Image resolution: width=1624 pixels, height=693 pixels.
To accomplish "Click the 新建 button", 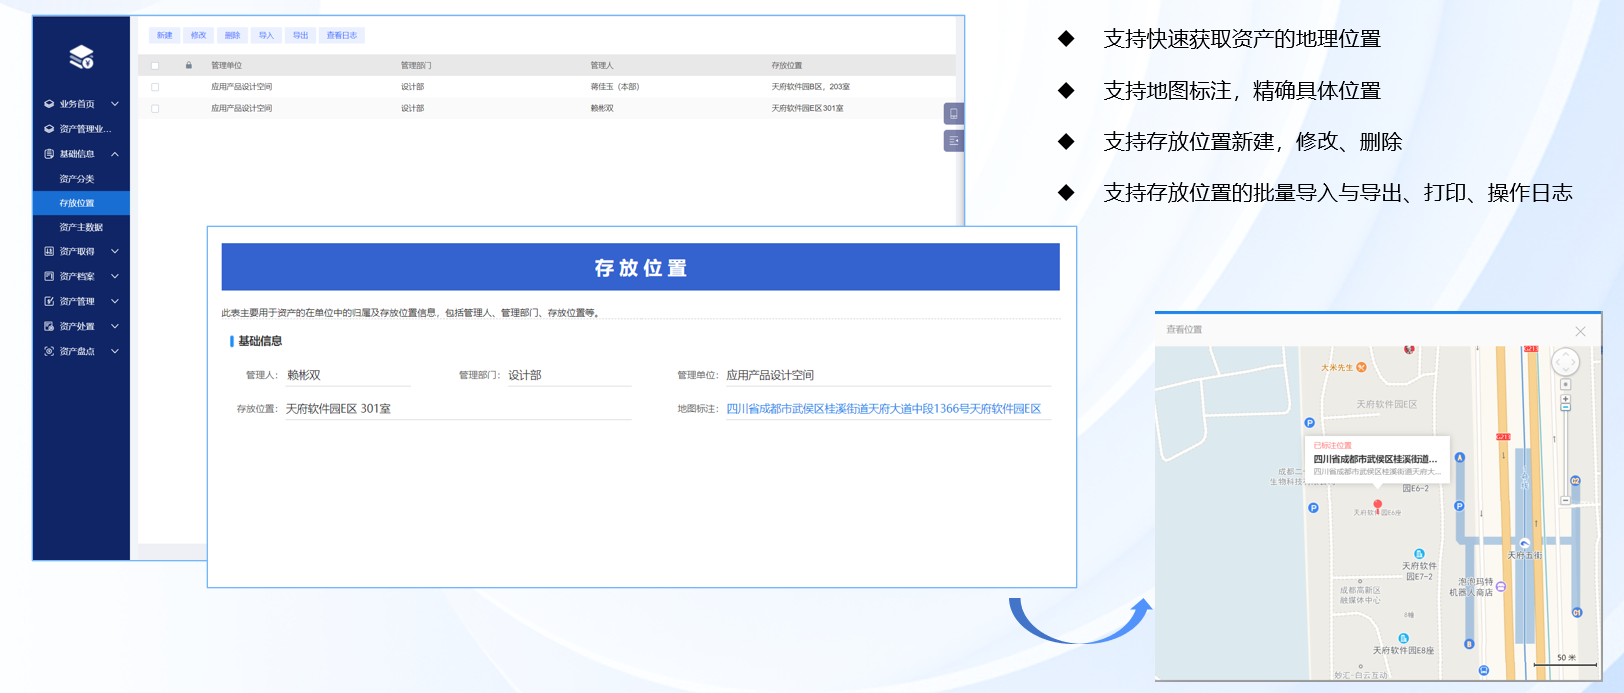I will (164, 35).
